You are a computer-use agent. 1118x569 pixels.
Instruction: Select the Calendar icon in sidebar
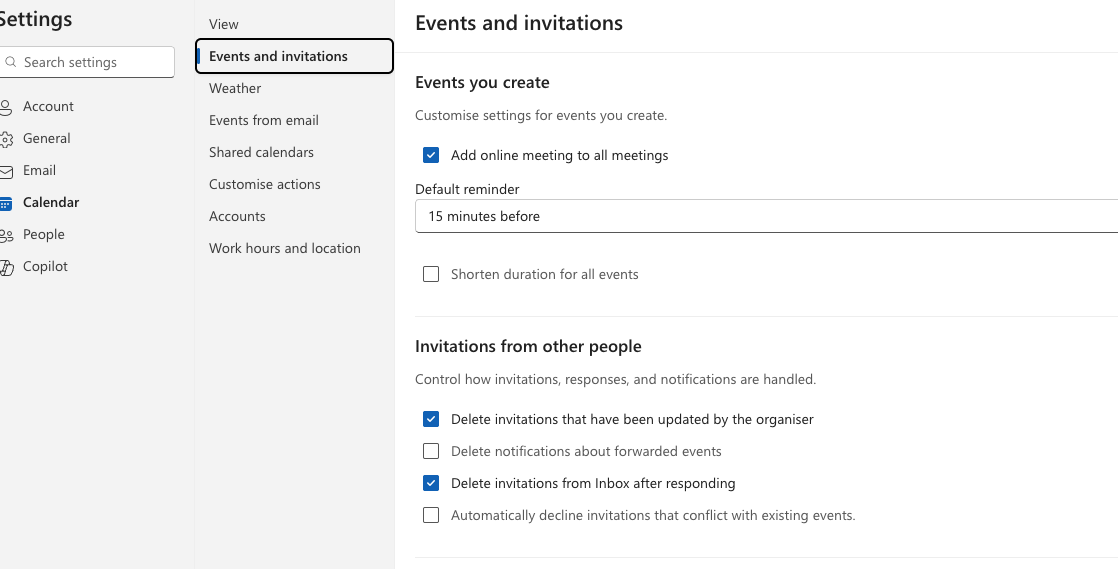6,203
